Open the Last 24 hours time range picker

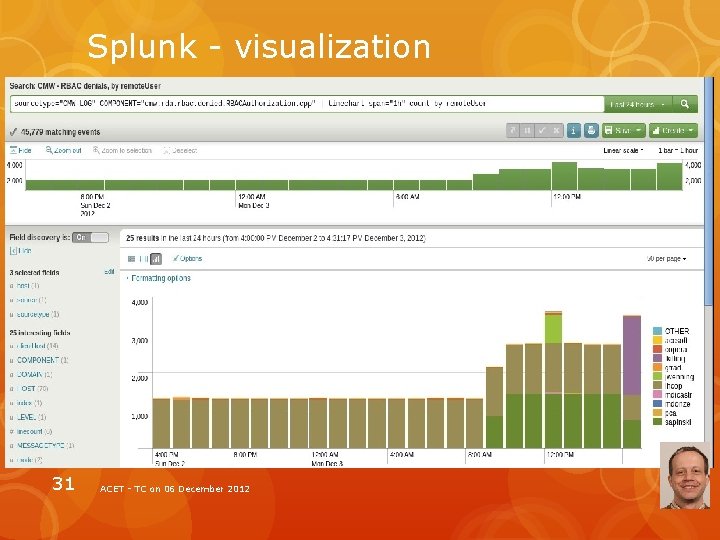click(638, 104)
